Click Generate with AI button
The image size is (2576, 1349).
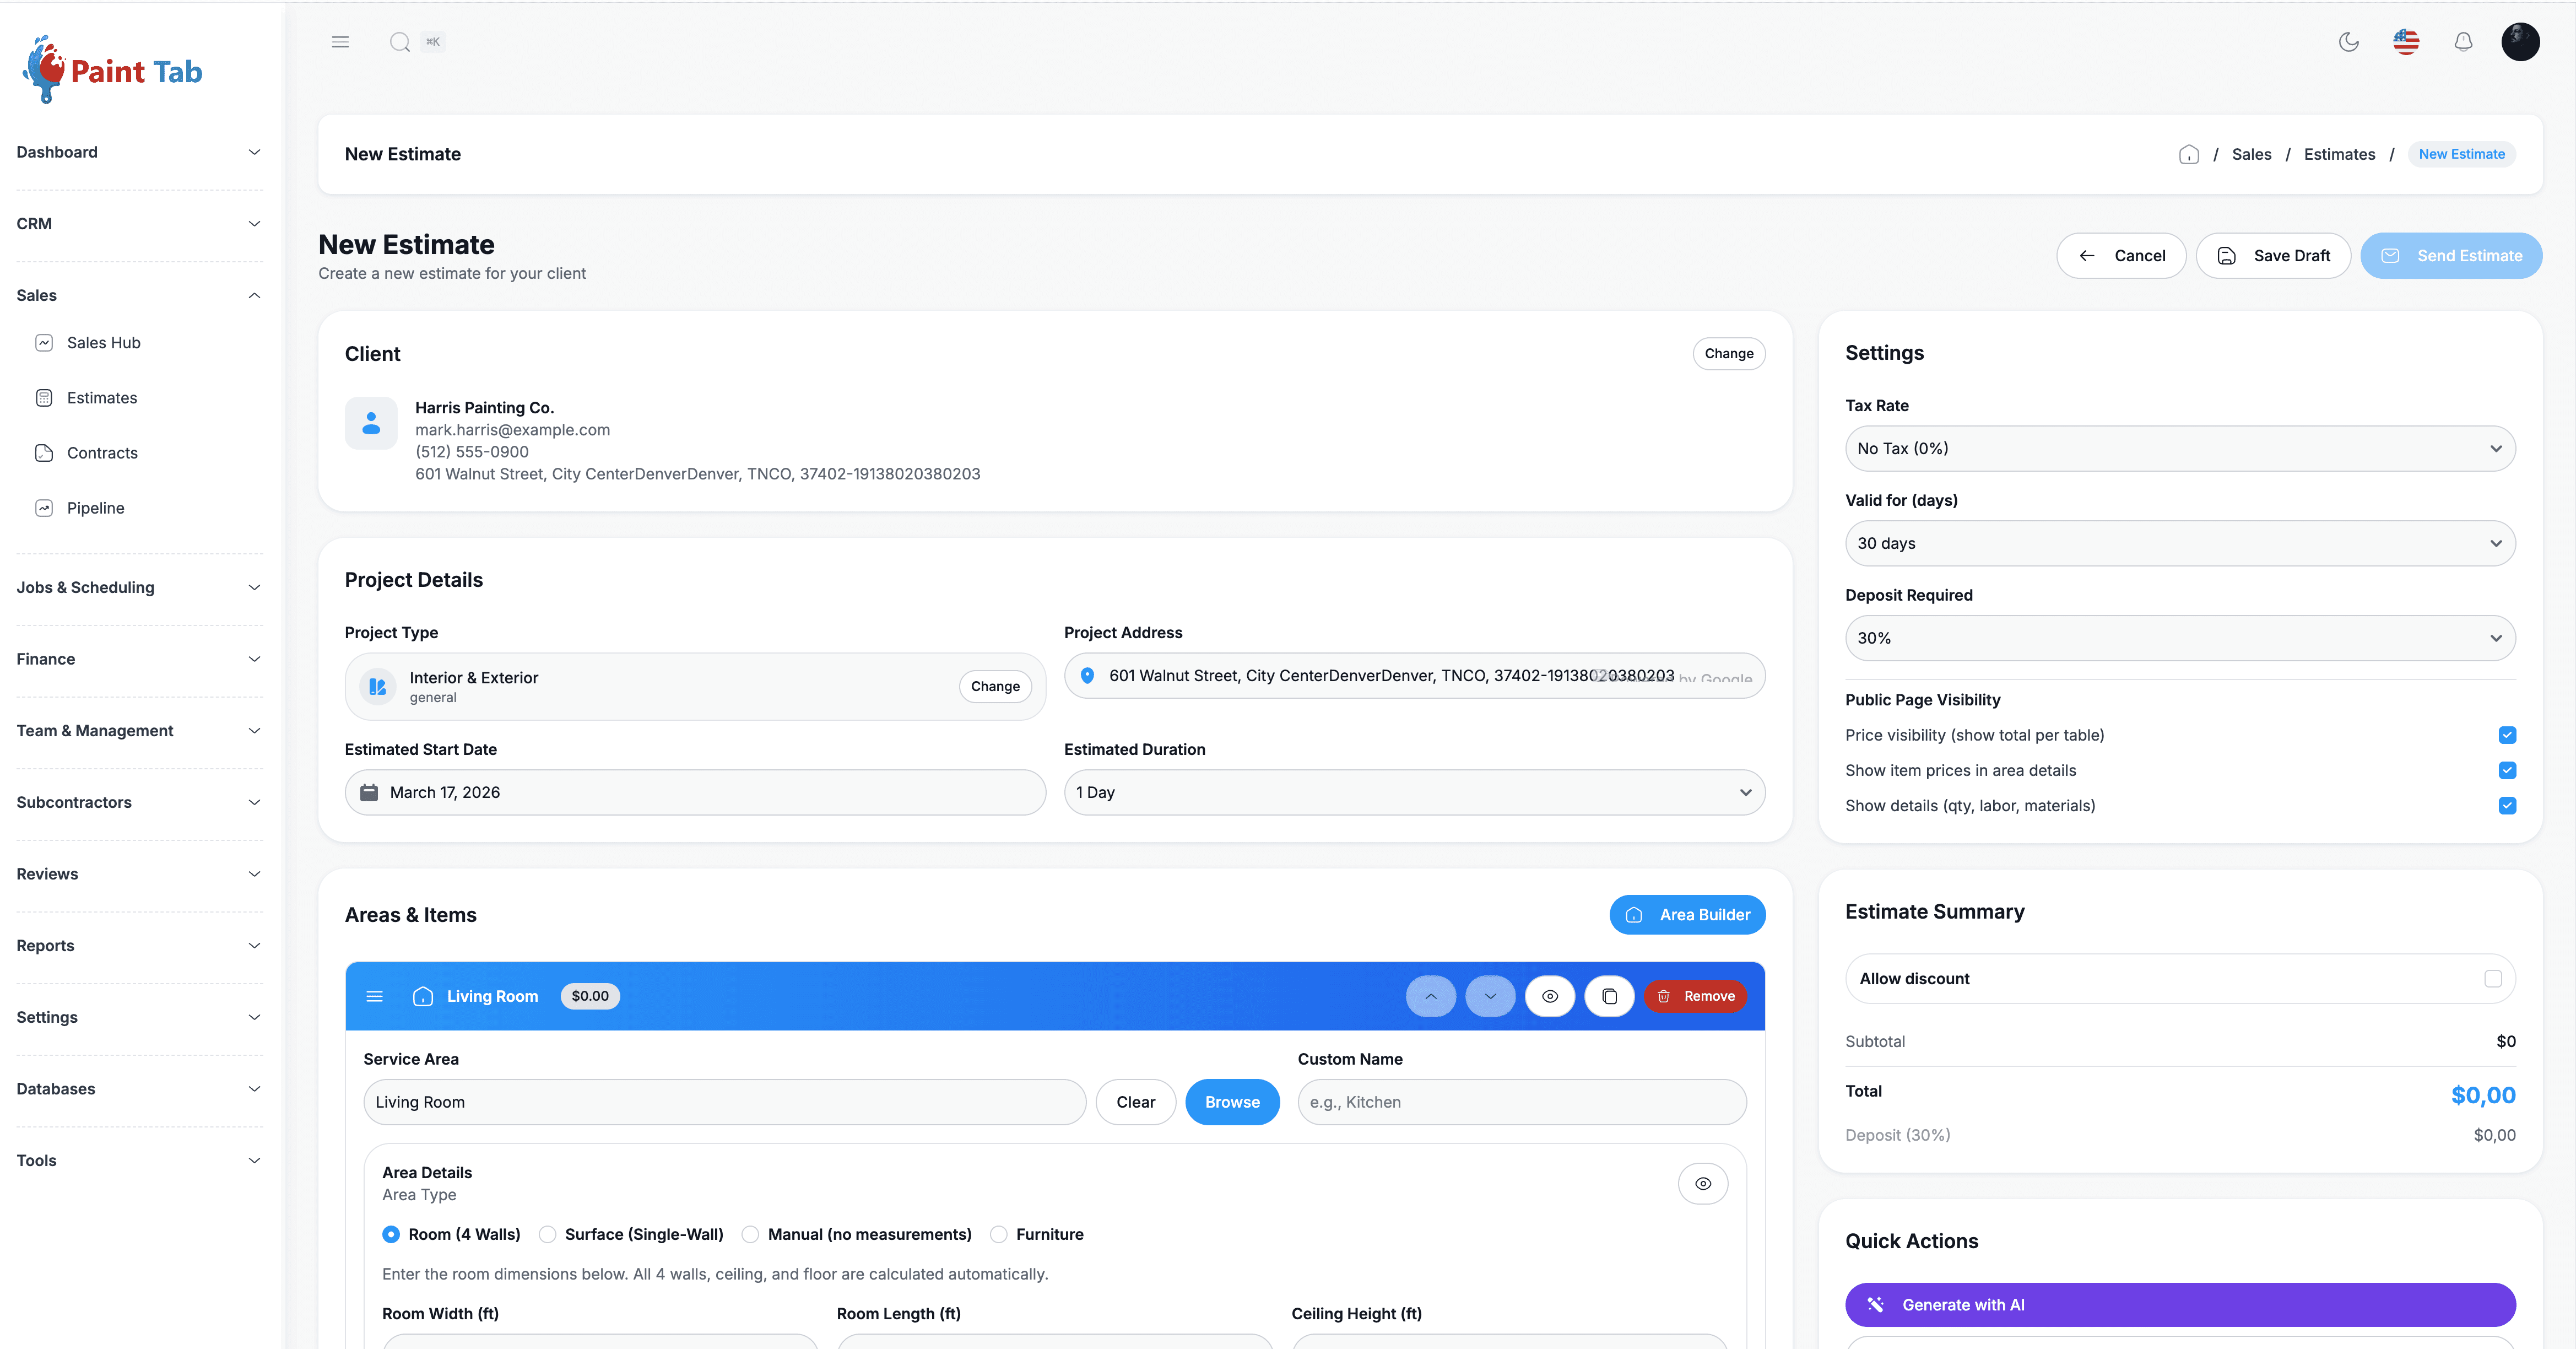click(2179, 1304)
